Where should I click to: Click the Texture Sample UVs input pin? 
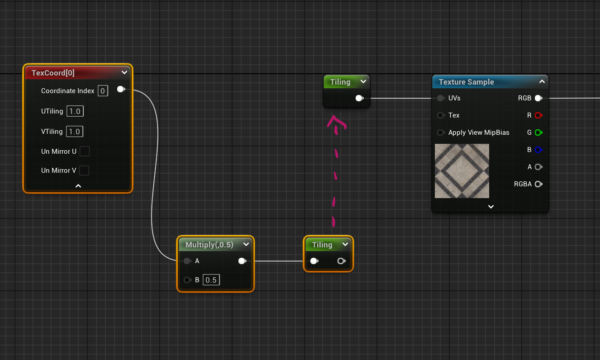(x=440, y=98)
